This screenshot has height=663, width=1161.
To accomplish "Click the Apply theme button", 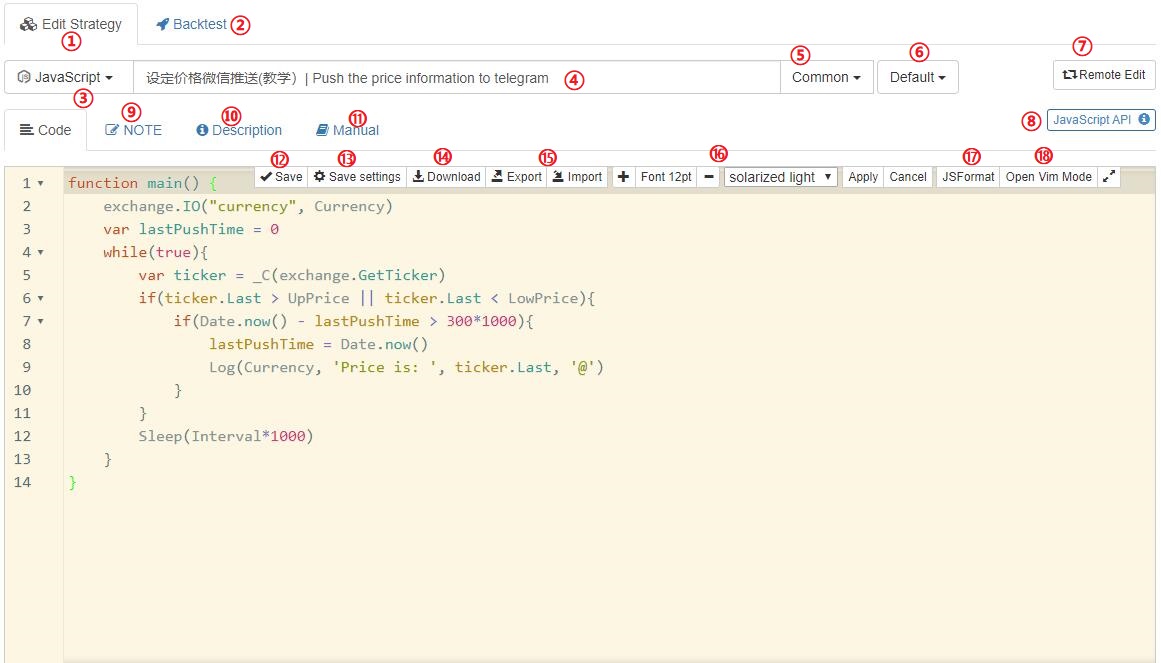I will coord(863,176).
